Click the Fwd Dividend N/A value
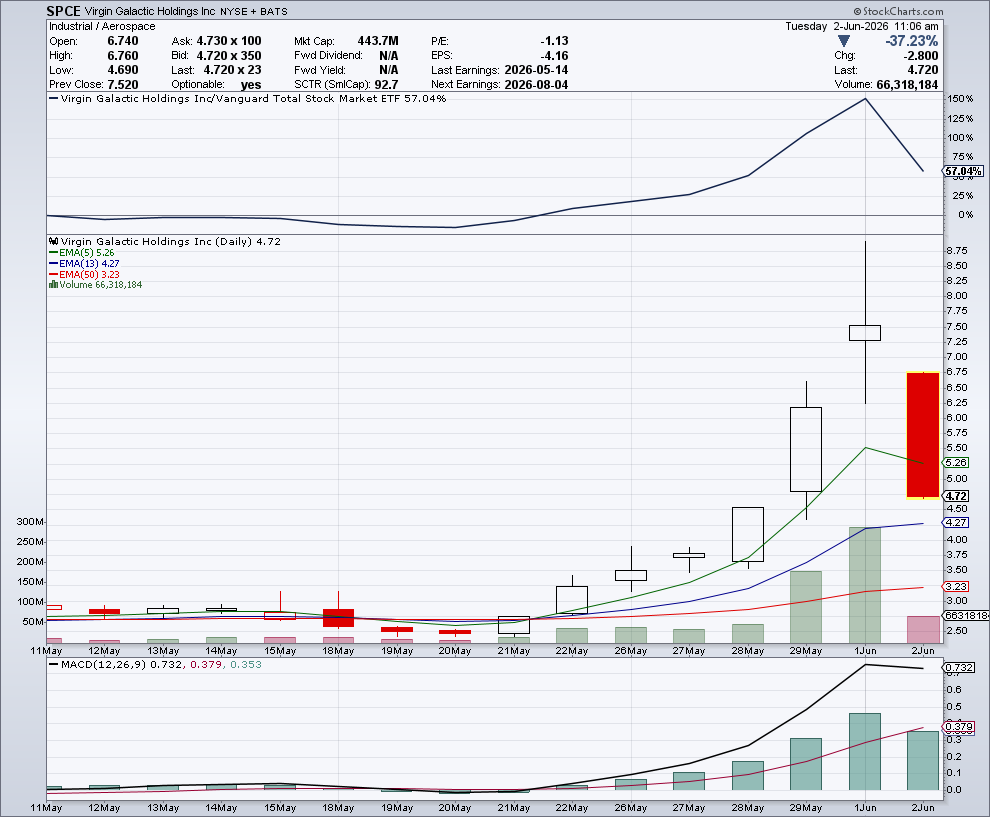This screenshot has height=817, width=990. pos(388,56)
